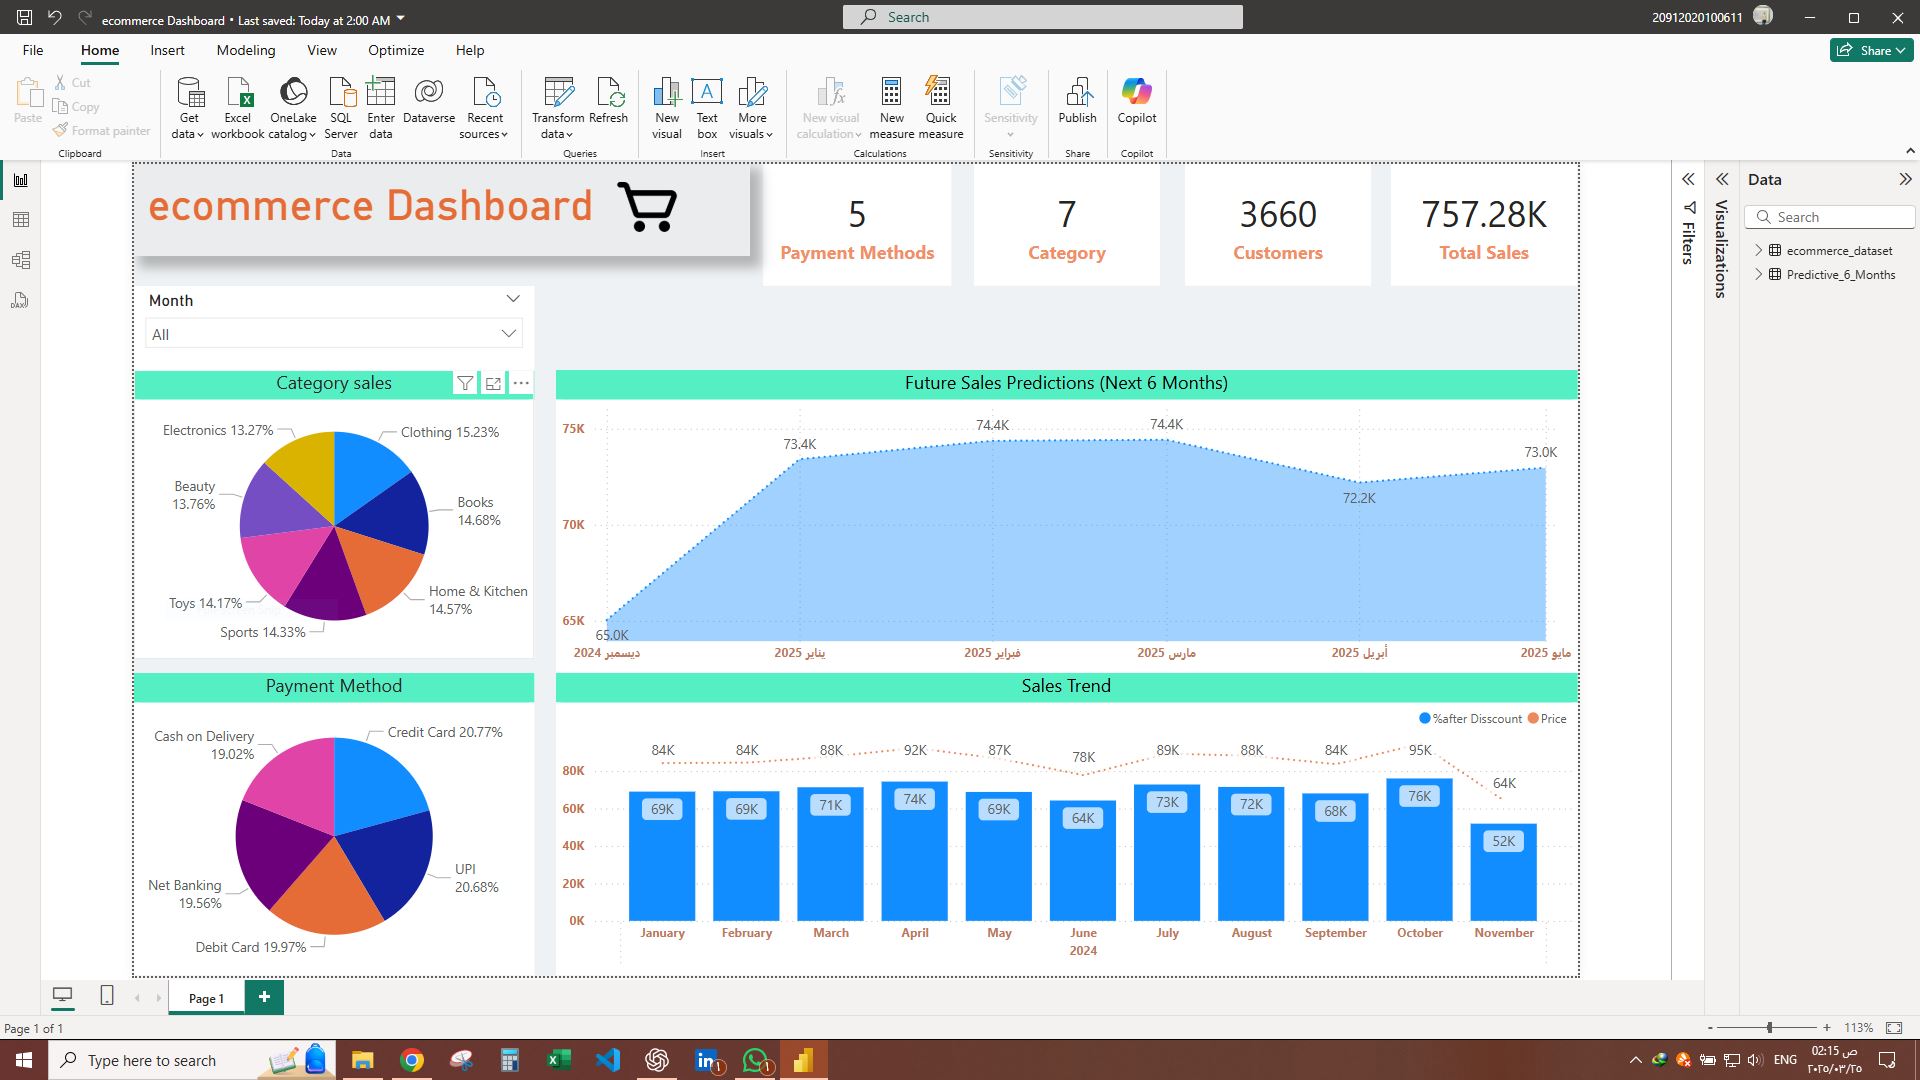The width and height of the screenshot is (1920, 1080).
Task: Open the Modeling ribbon tab
Action: point(245,50)
